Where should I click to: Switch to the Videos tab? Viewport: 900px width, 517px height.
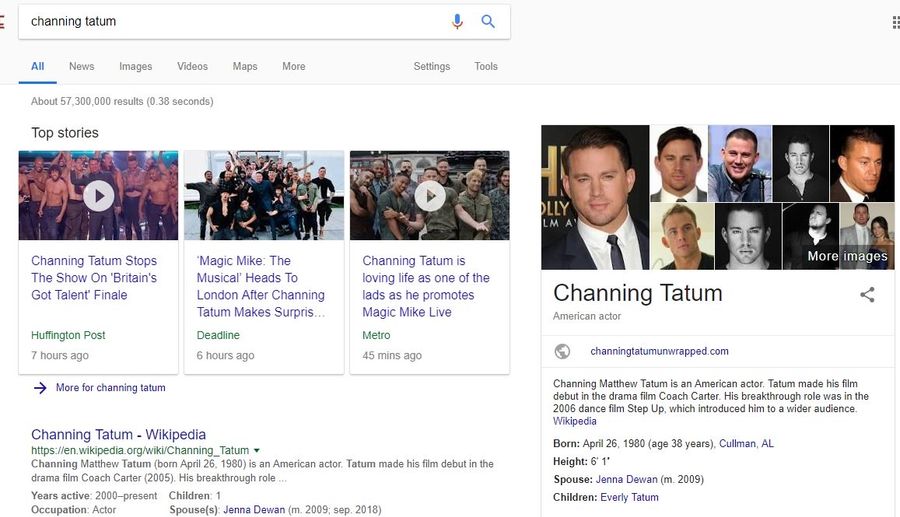pos(192,67)
